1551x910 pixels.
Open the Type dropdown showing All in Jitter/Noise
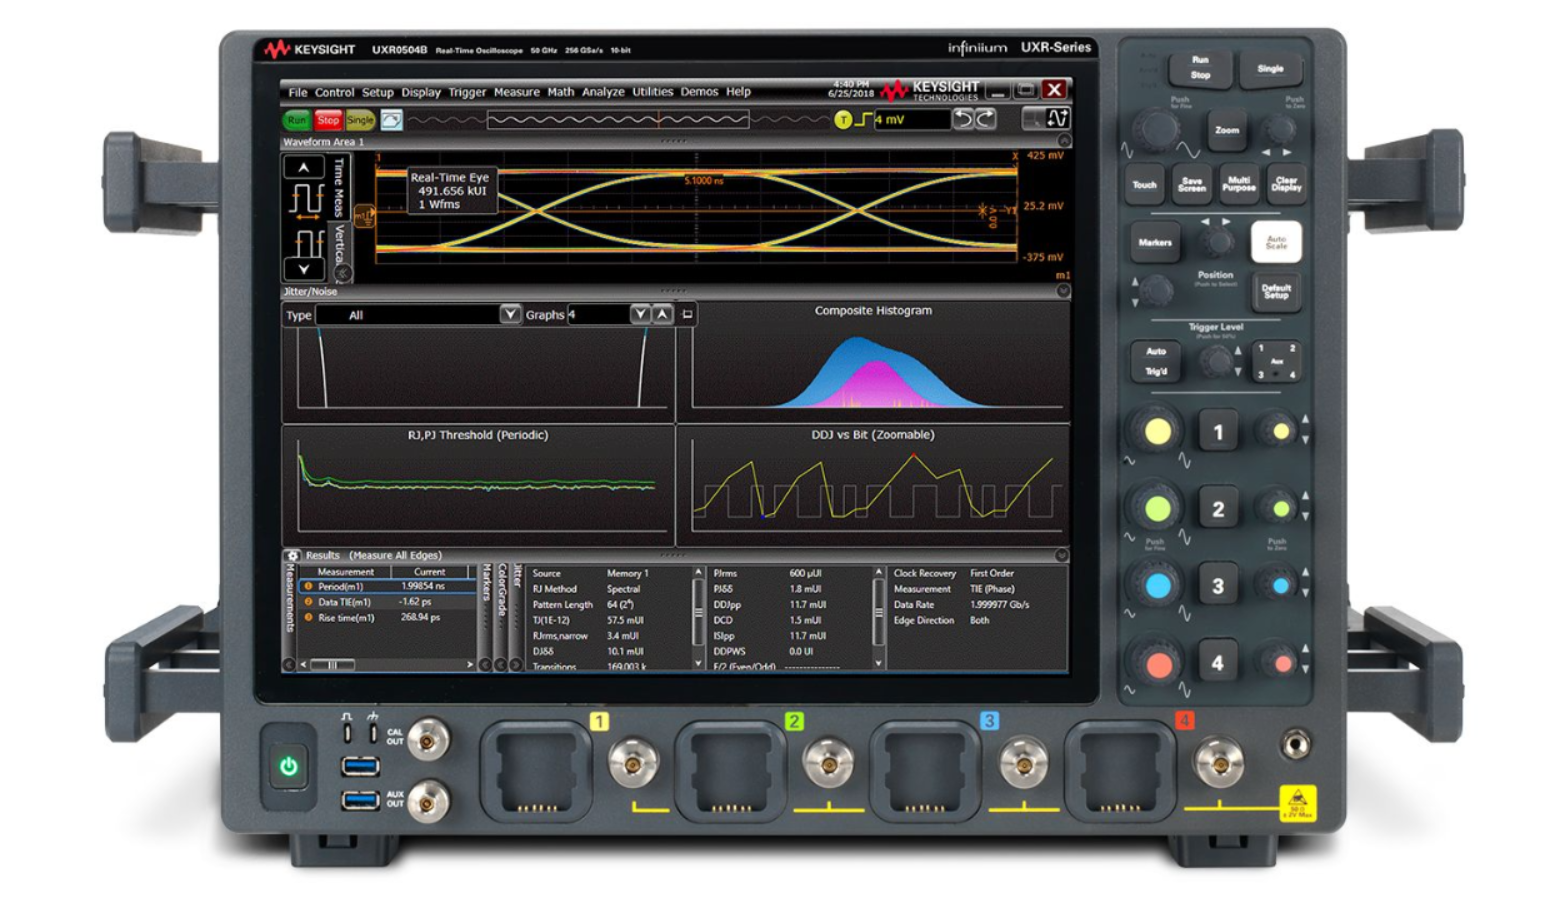[x=510, y=311]
